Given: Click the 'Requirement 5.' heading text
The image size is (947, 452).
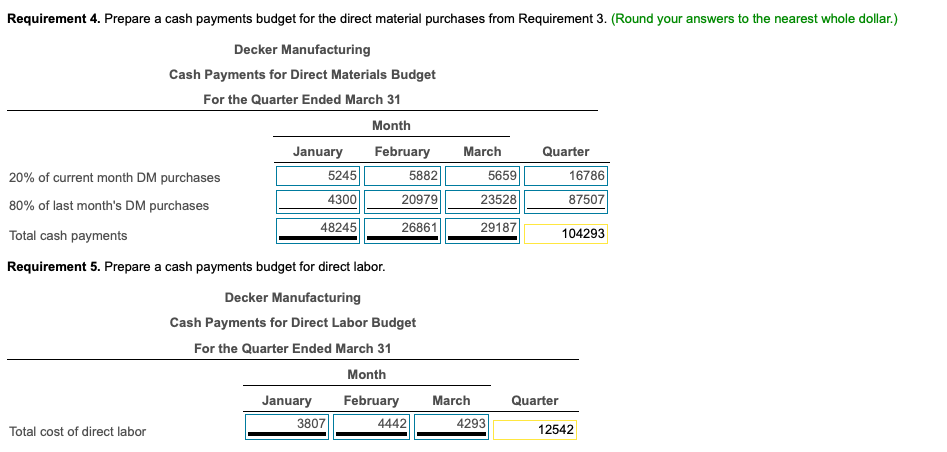Looking at the screenshot, I should [54, 266].
